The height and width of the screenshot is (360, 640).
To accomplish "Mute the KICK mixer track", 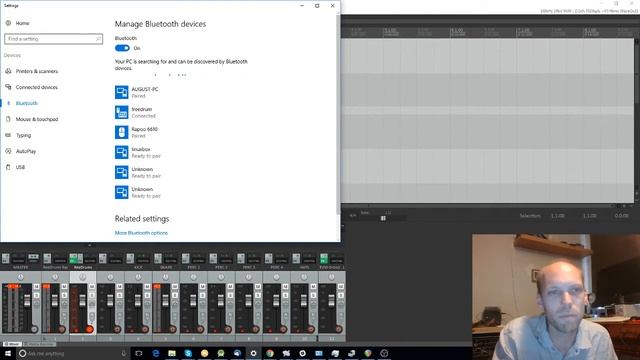I will [147, 287].
